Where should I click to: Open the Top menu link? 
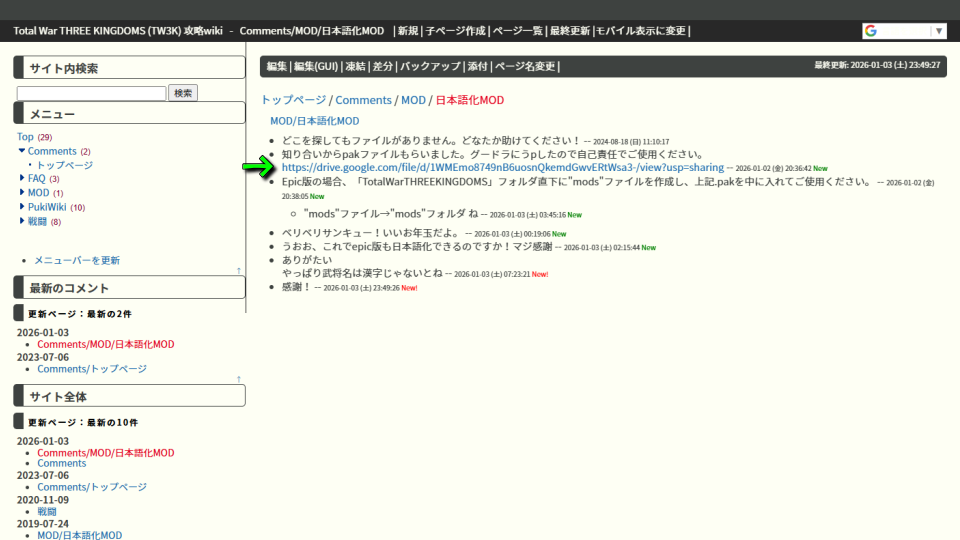(x=25, y=137)
